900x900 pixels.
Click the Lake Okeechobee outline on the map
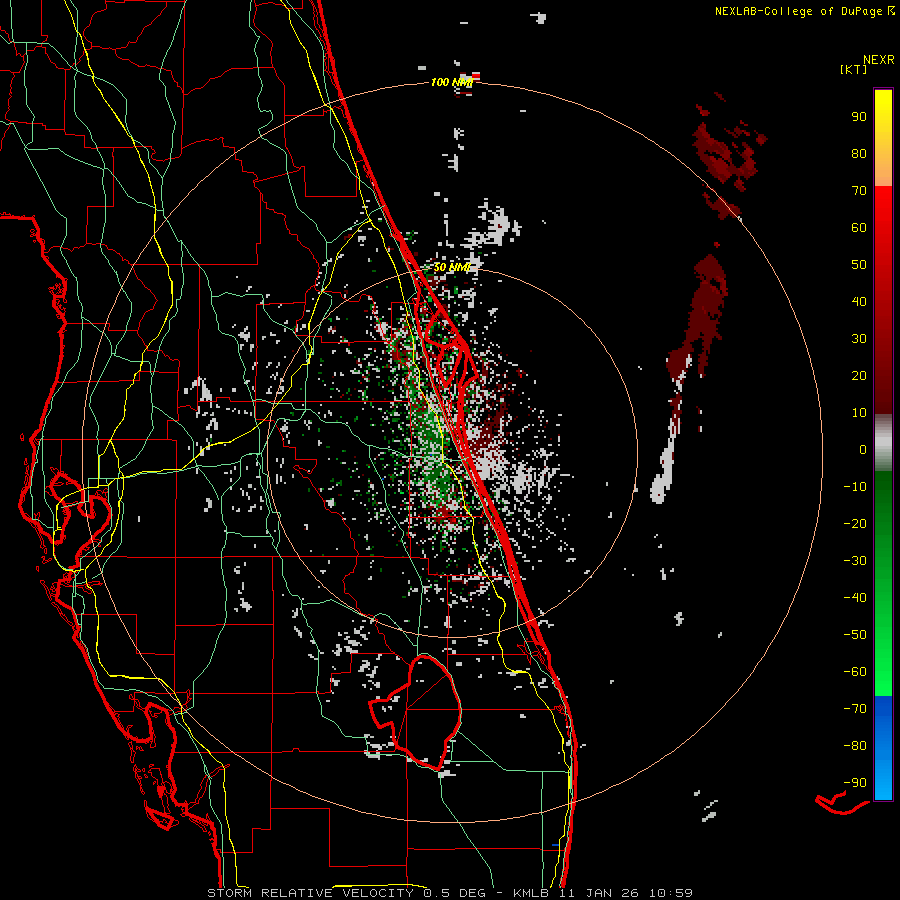tap(415, 712)
